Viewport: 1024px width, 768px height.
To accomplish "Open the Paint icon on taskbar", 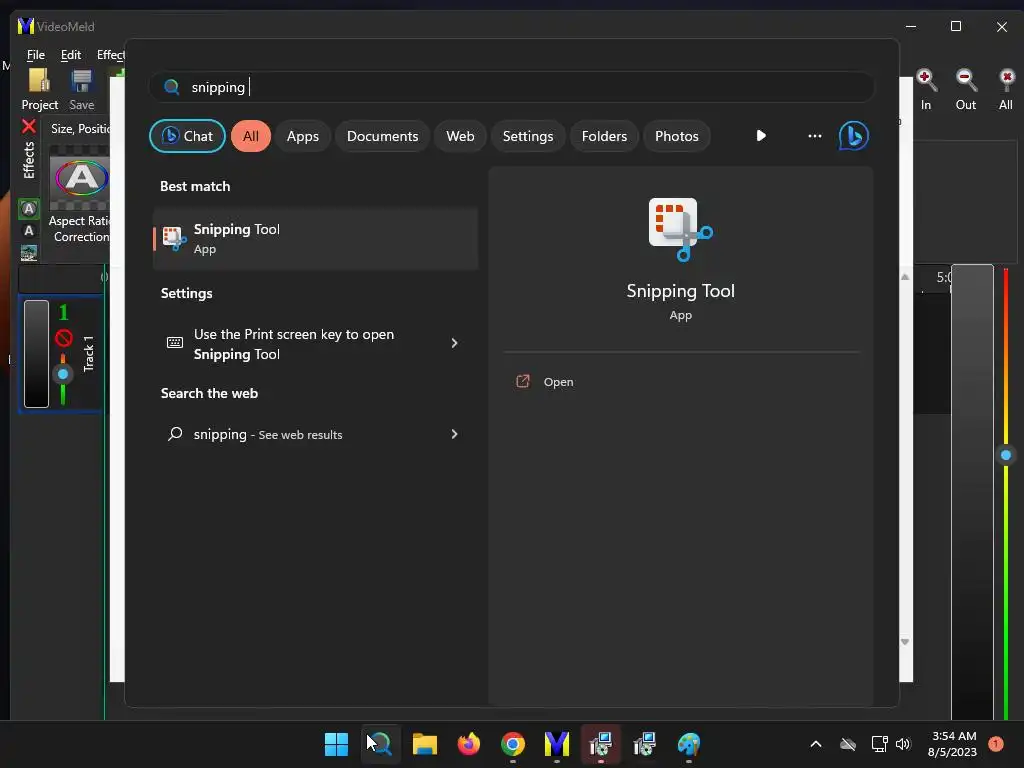I will pyautogui.click(x=688, y=744).
